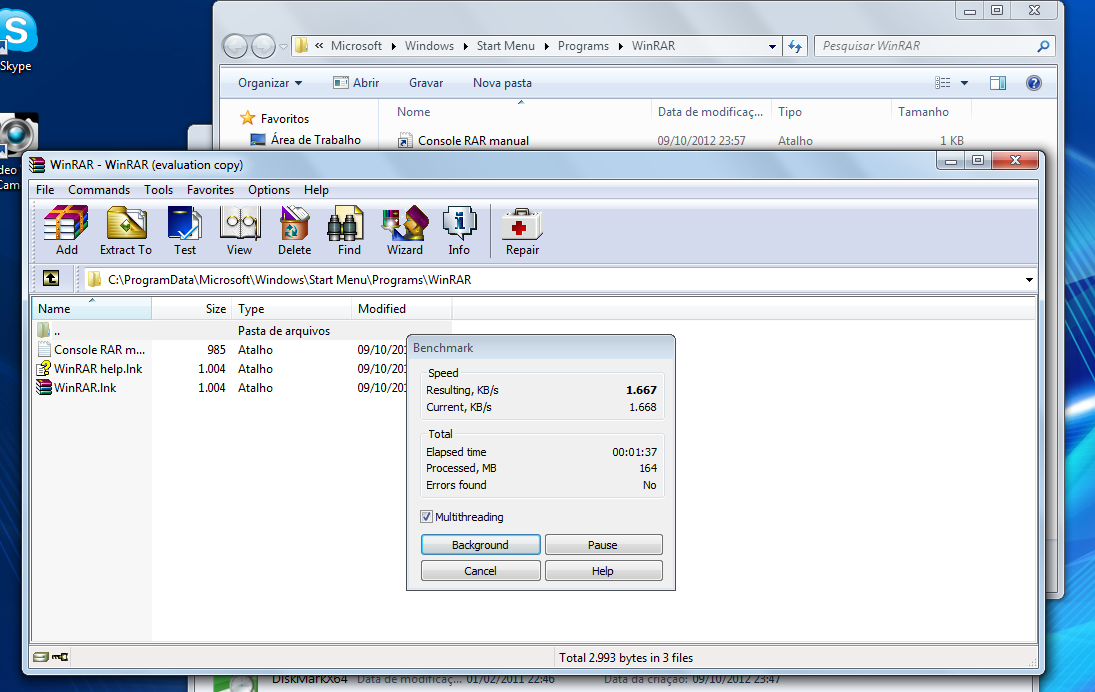The width and height of the screenshot is (1095, 692).
Task: Click the Explorer forward navigation button
Action: pyautogui.click(x=263, y=46)
